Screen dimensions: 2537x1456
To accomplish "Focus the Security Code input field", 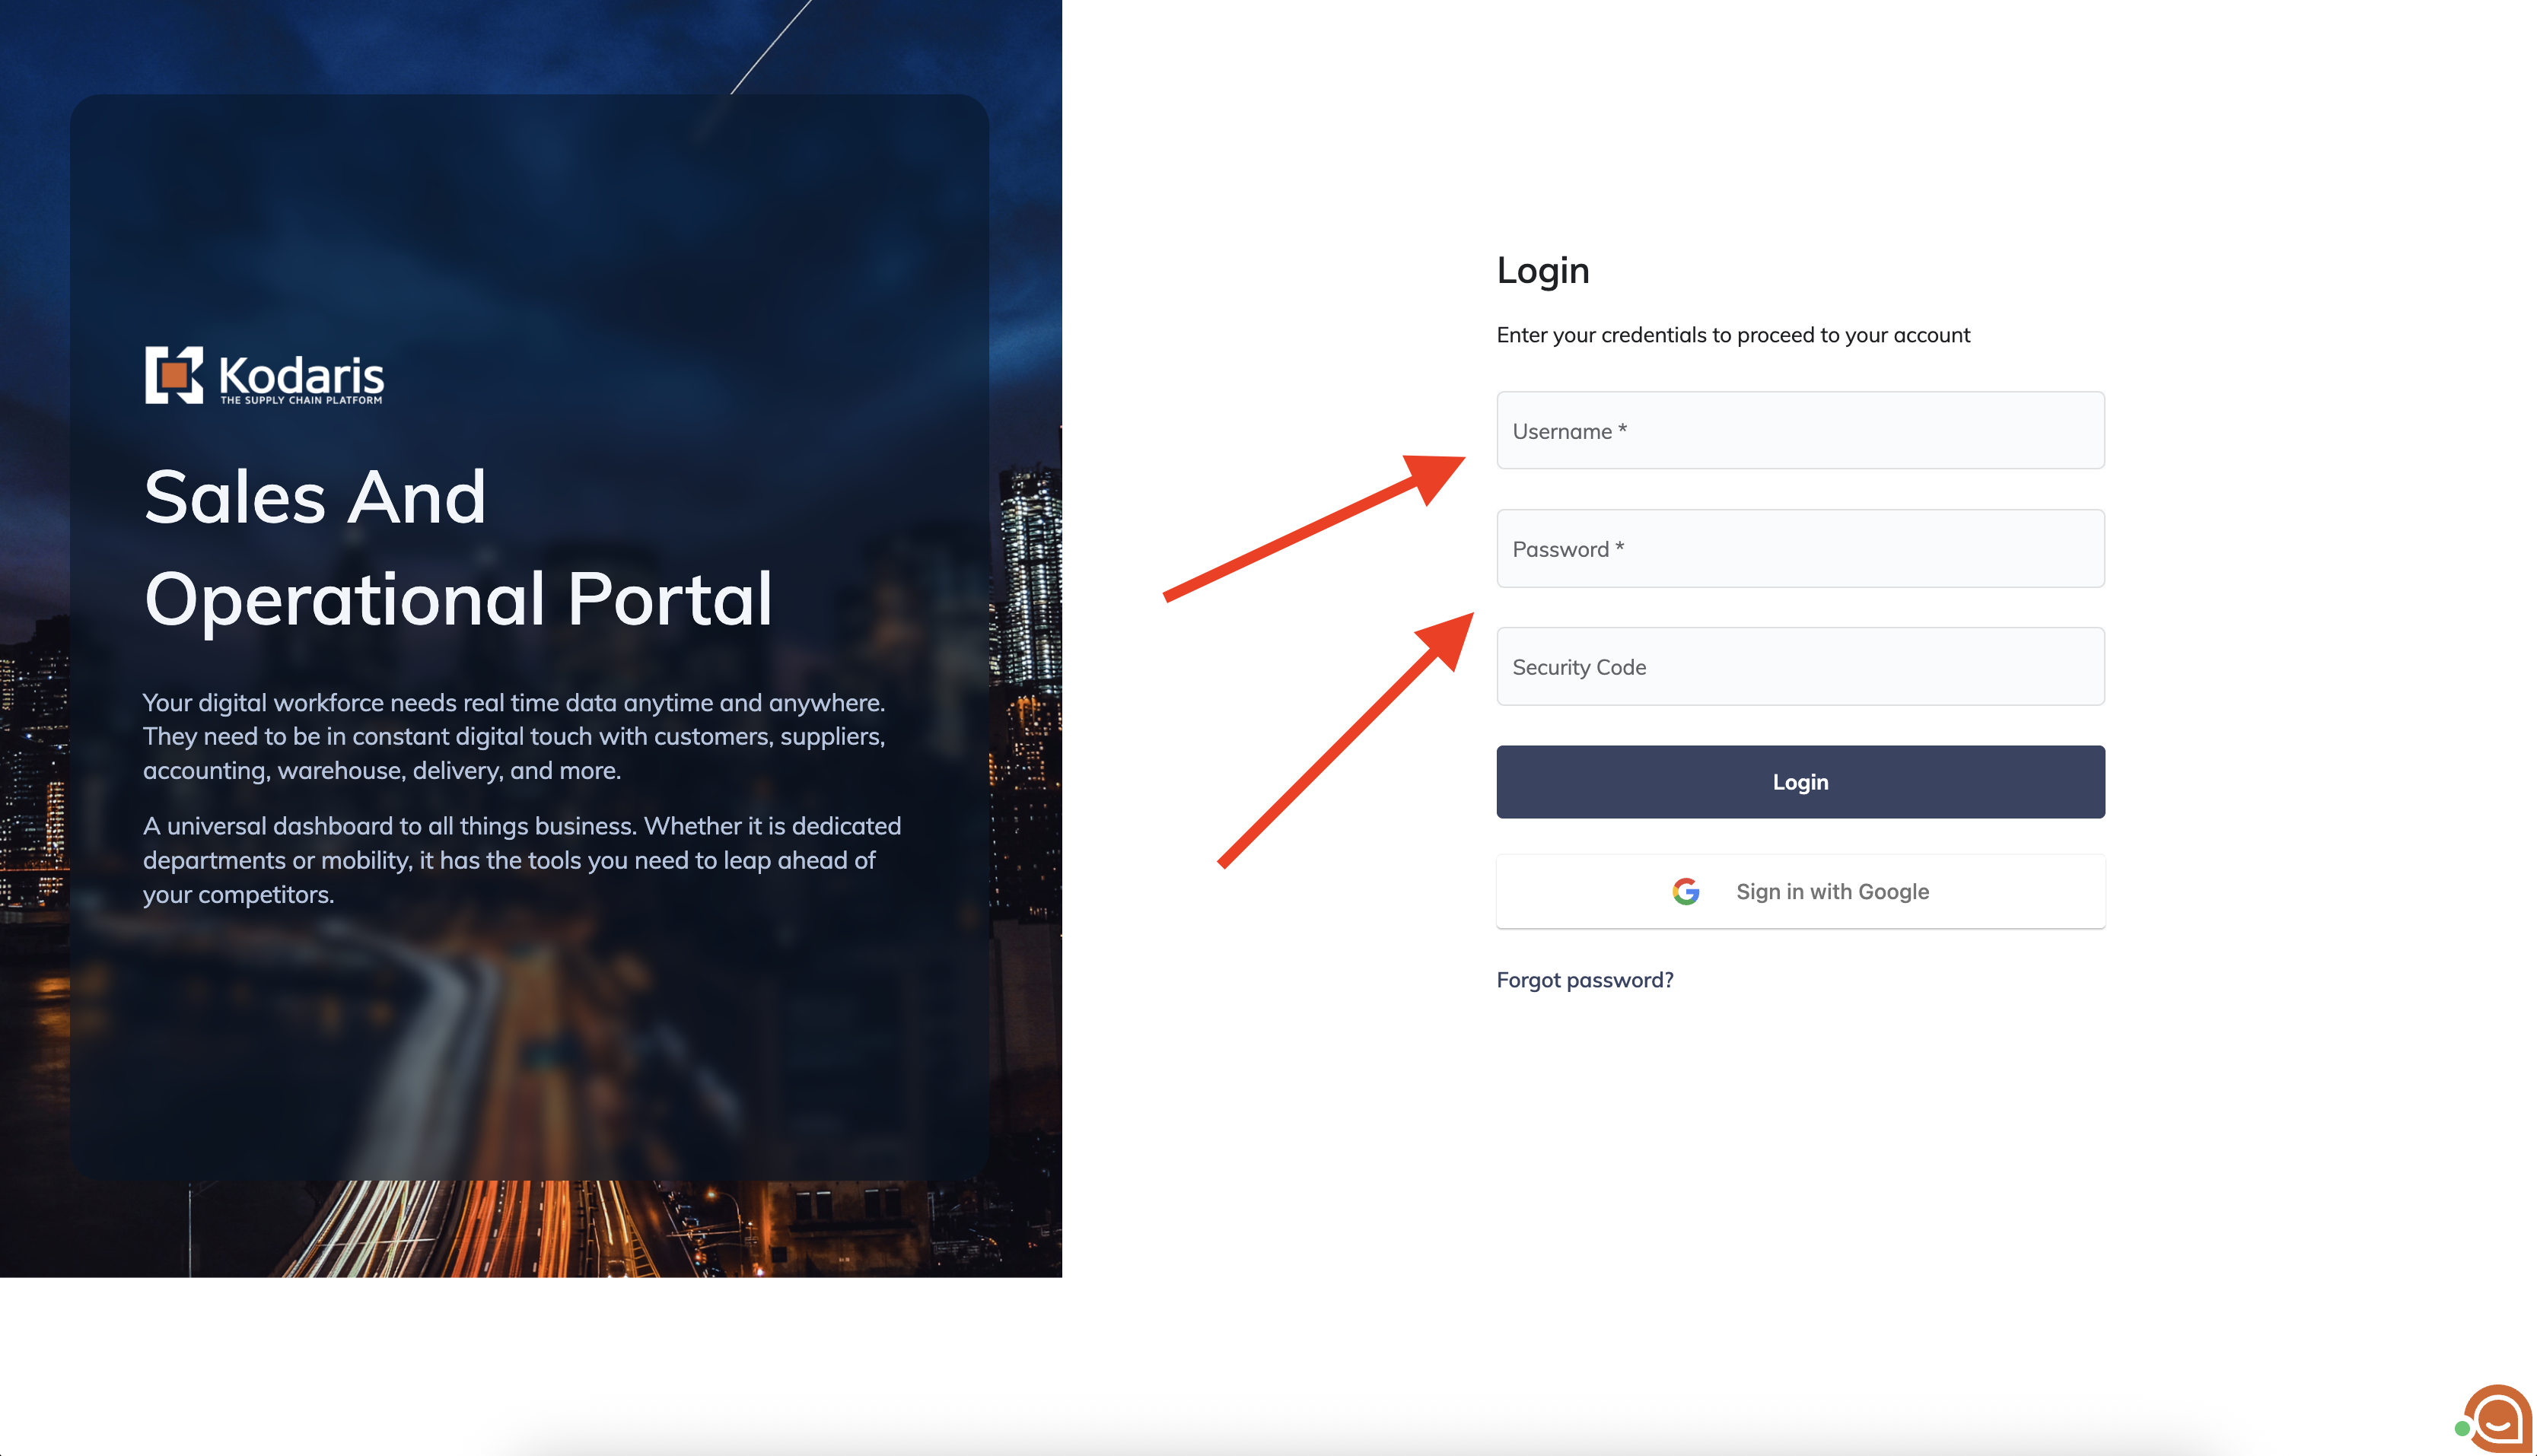I will pyautogui.click(x=1800, y=666).
